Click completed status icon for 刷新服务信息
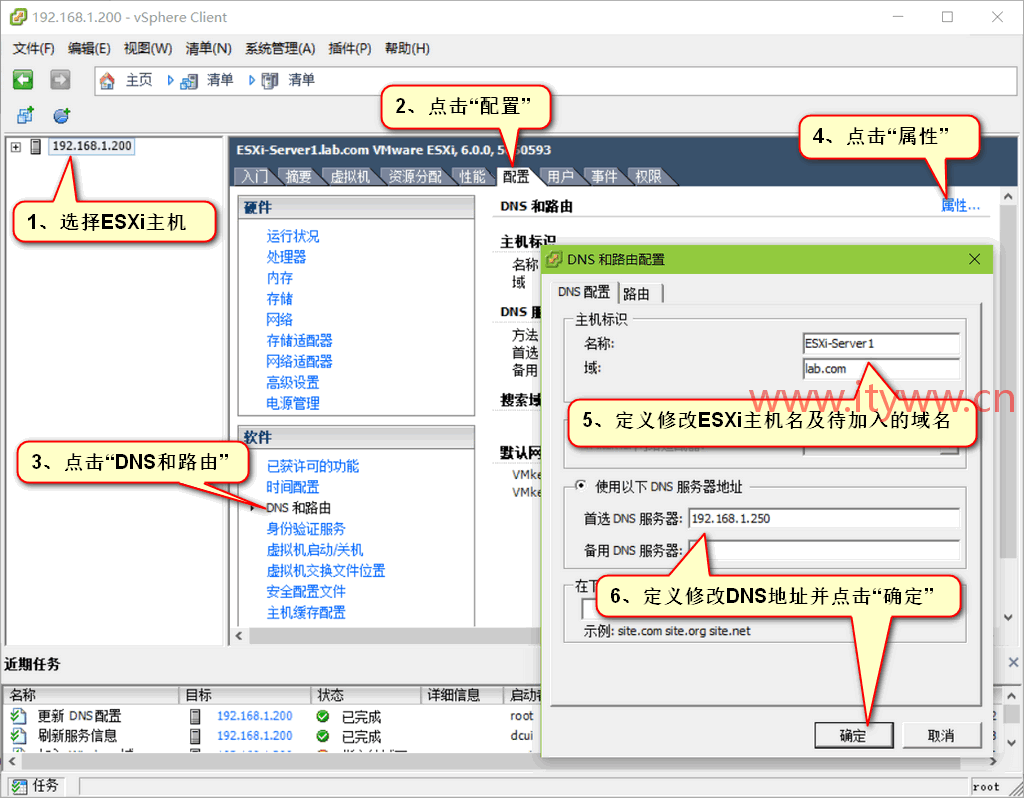 coord(323,736)
